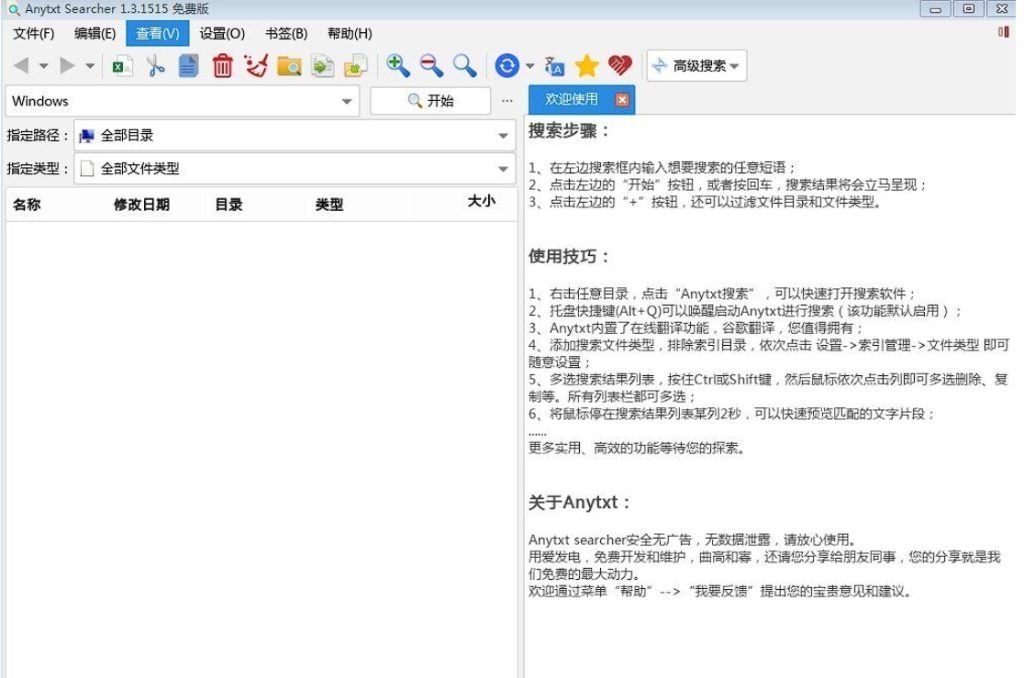Open the 高级搜索 advanced search dropdown
Screen dimensions: 1024x678
point(696,65)
